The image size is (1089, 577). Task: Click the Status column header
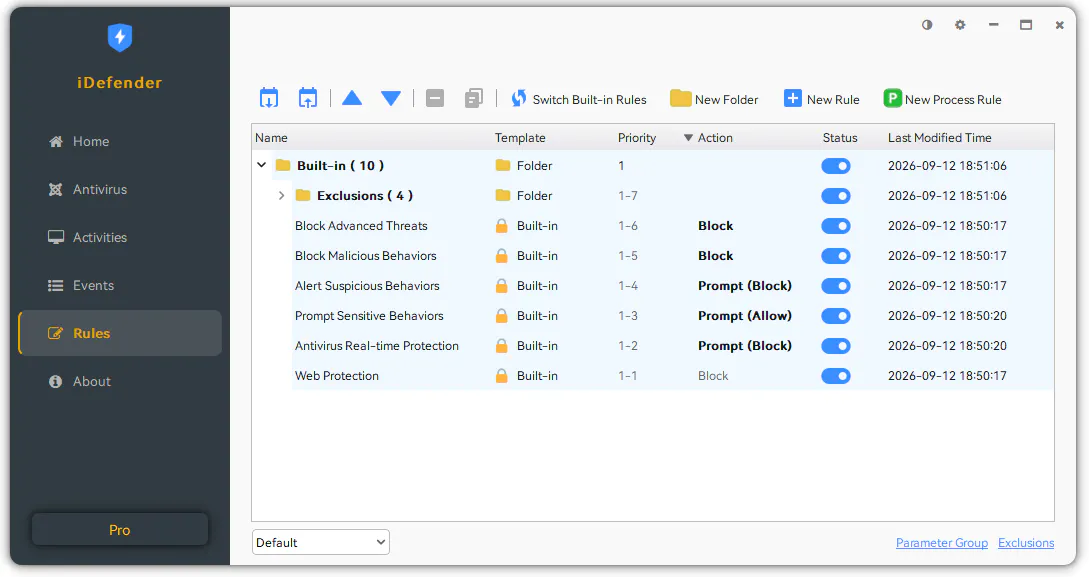click(840, 137)
